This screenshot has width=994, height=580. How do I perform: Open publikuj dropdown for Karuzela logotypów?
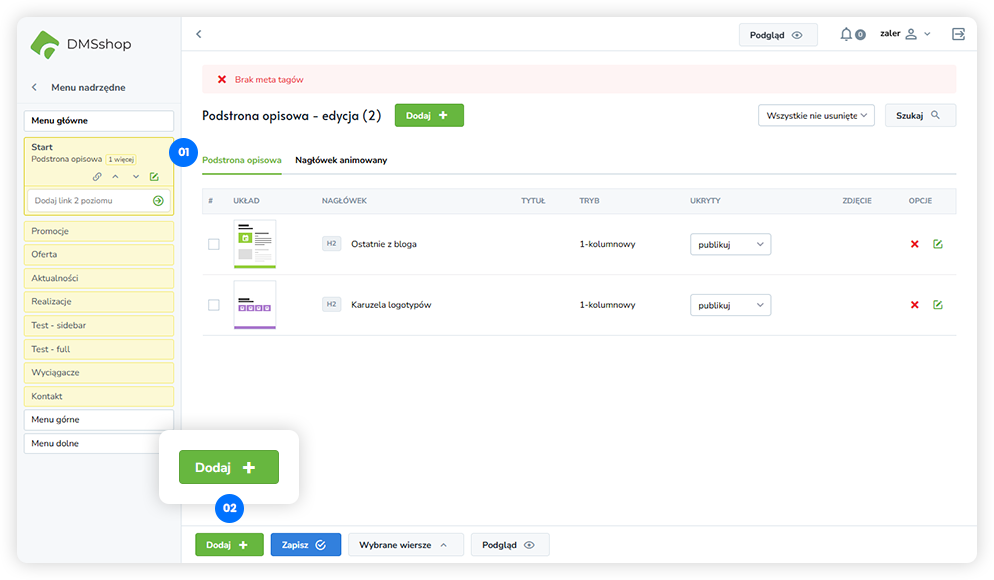point(730,305)
